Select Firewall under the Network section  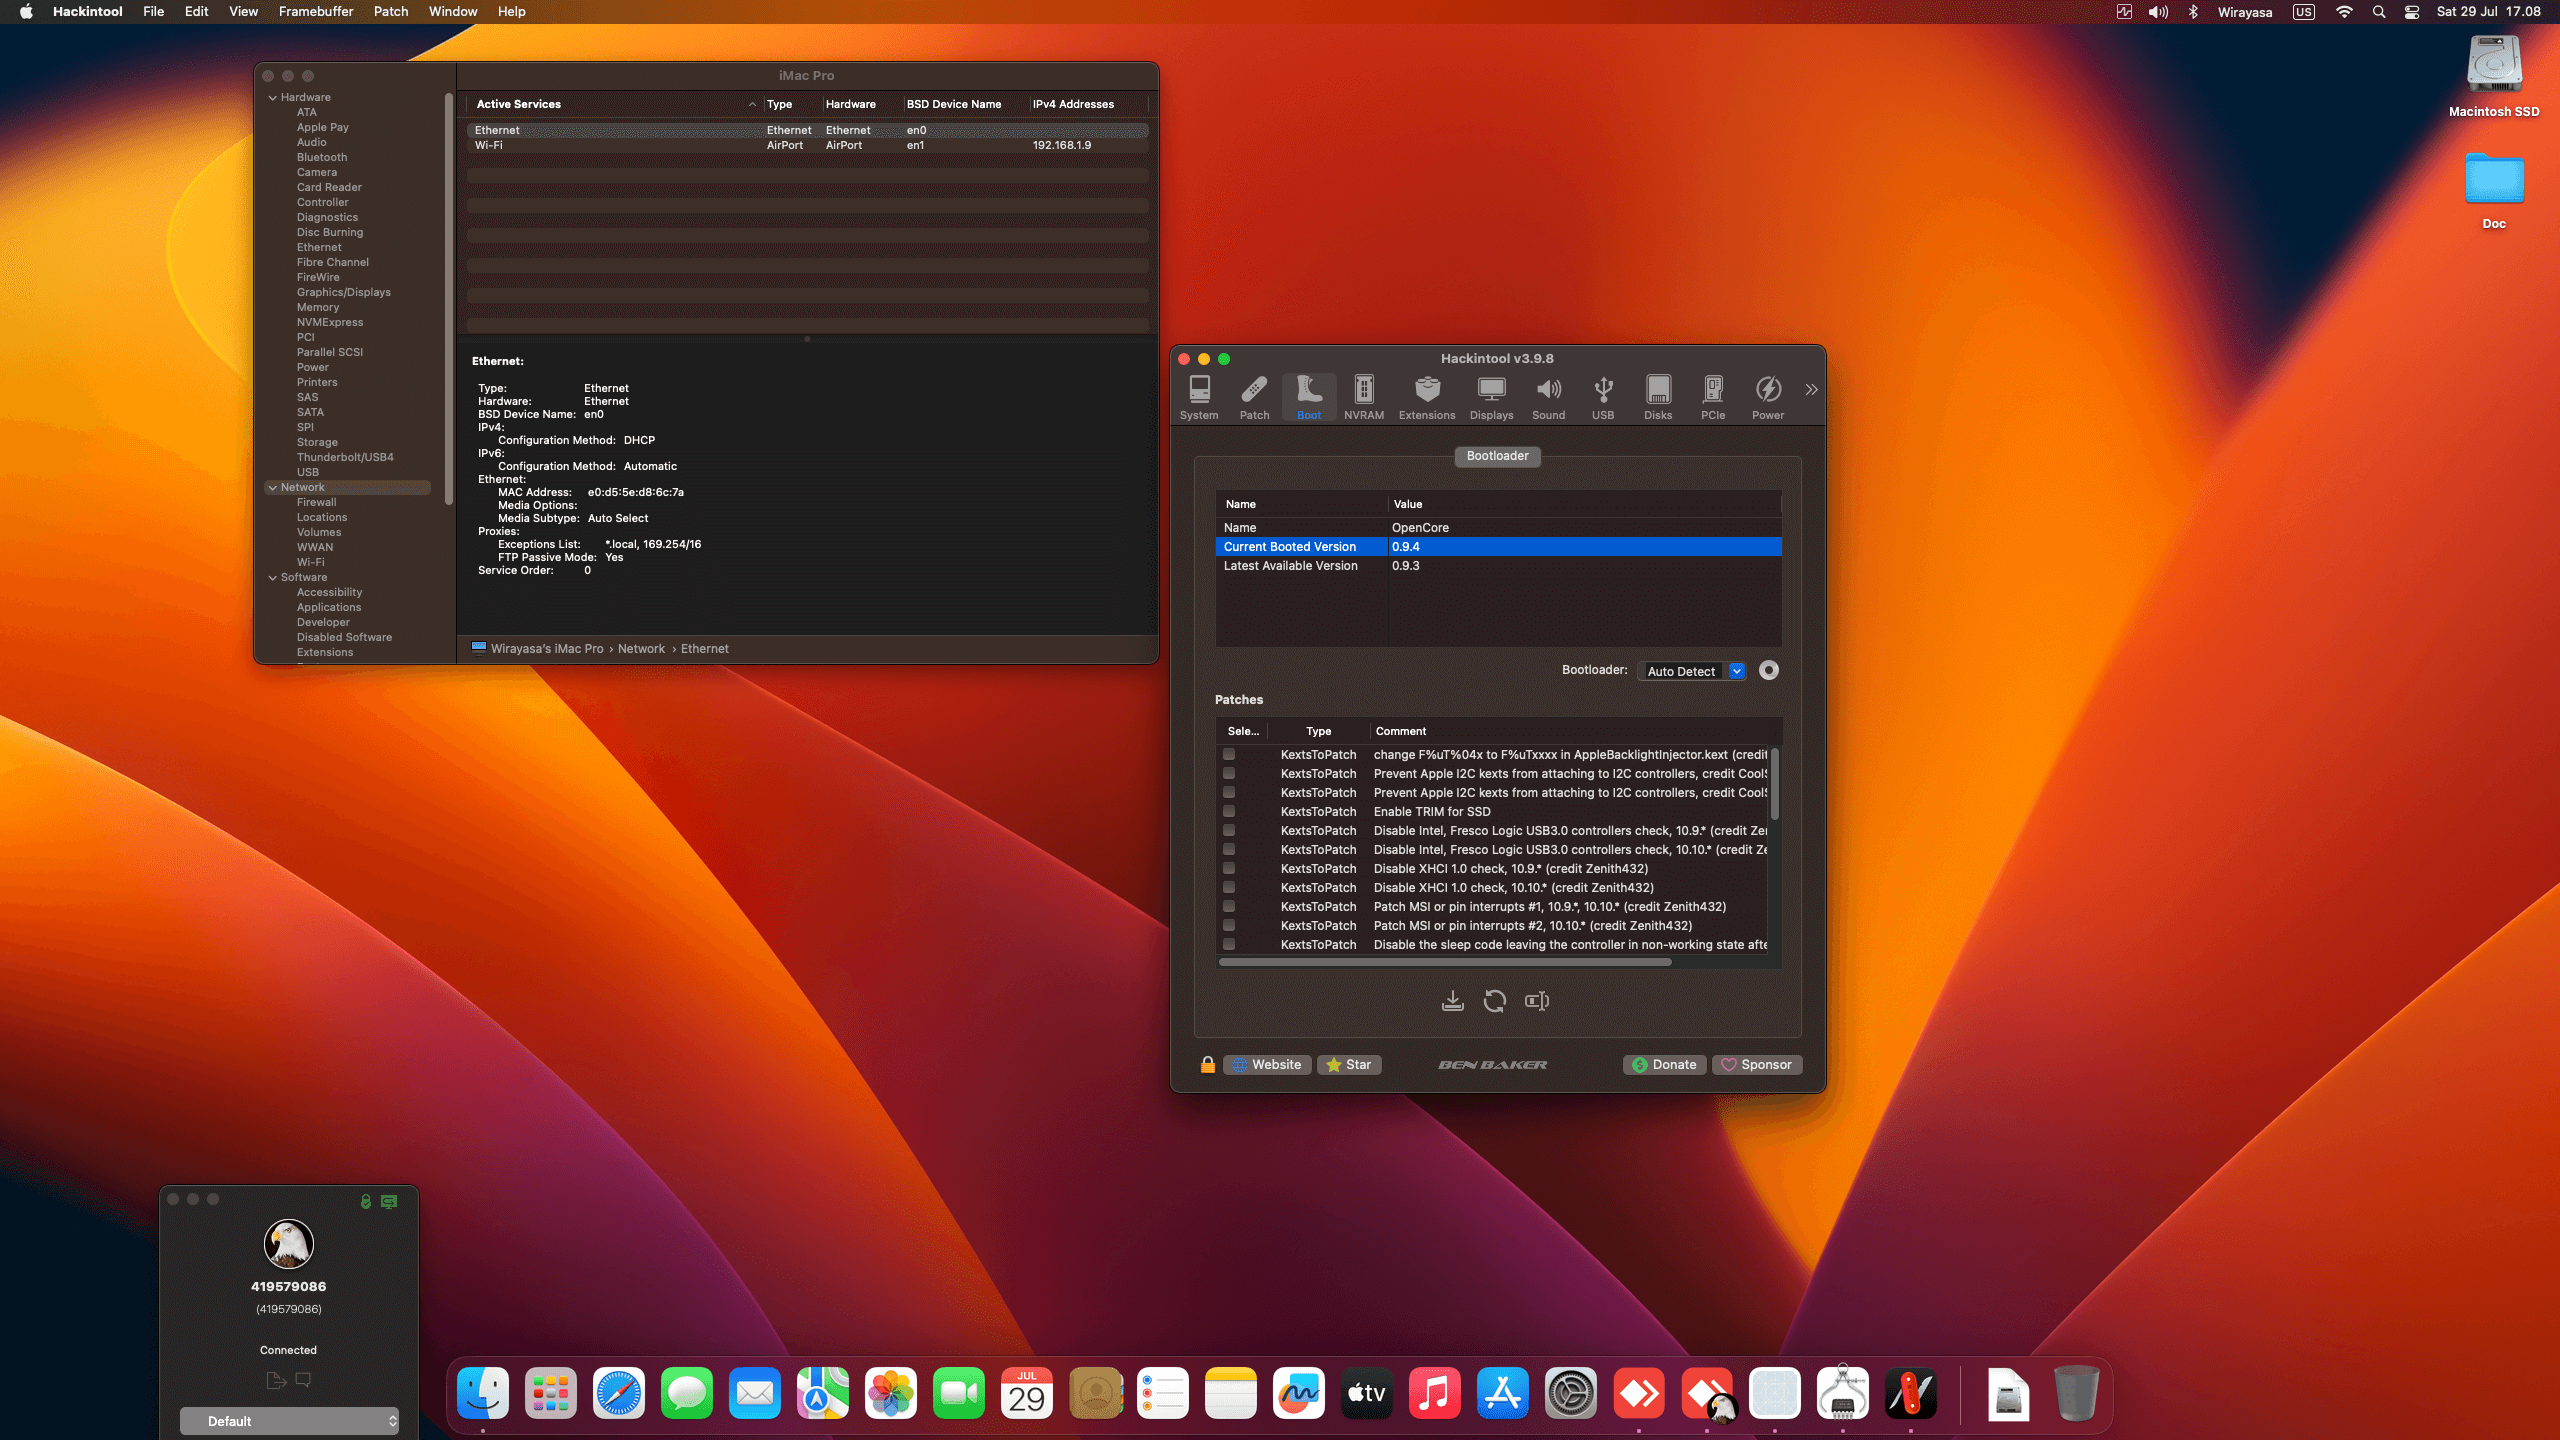pos(316,502)
